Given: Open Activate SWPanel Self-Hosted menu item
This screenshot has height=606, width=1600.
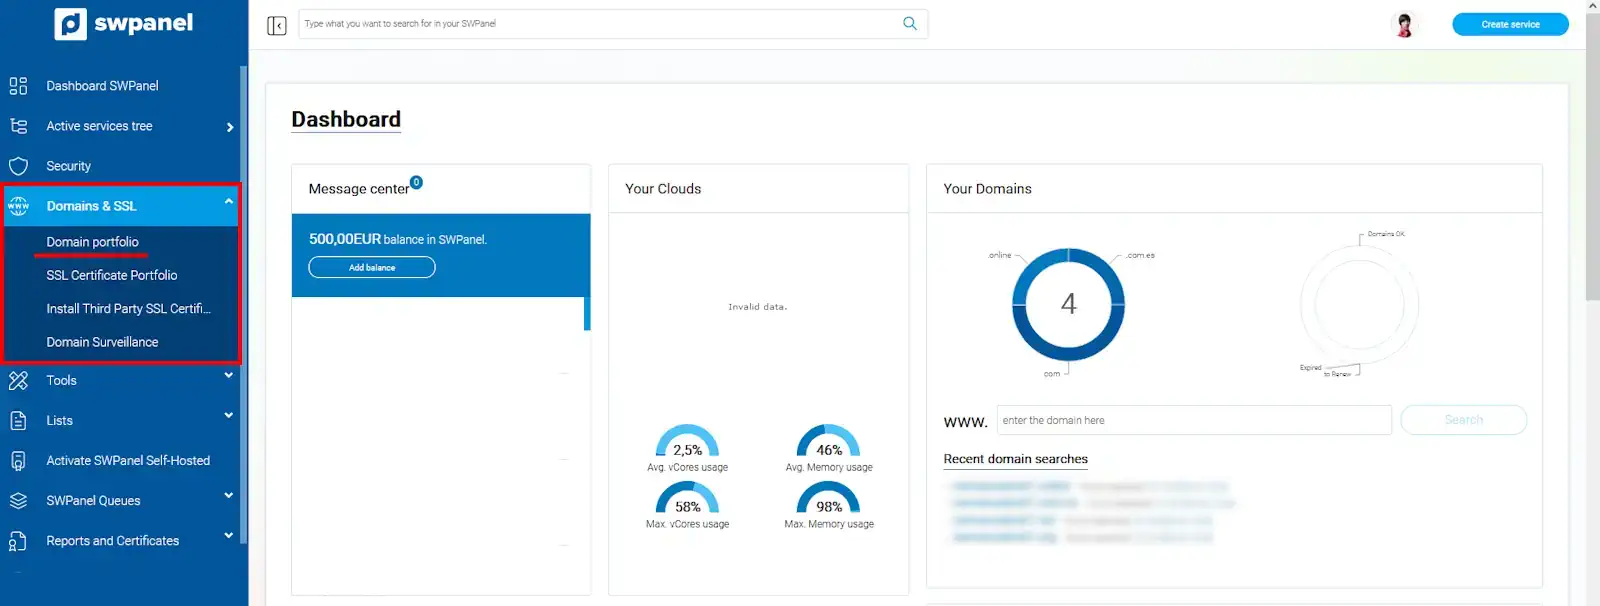Looking at the screenshot, I should 128,461.
